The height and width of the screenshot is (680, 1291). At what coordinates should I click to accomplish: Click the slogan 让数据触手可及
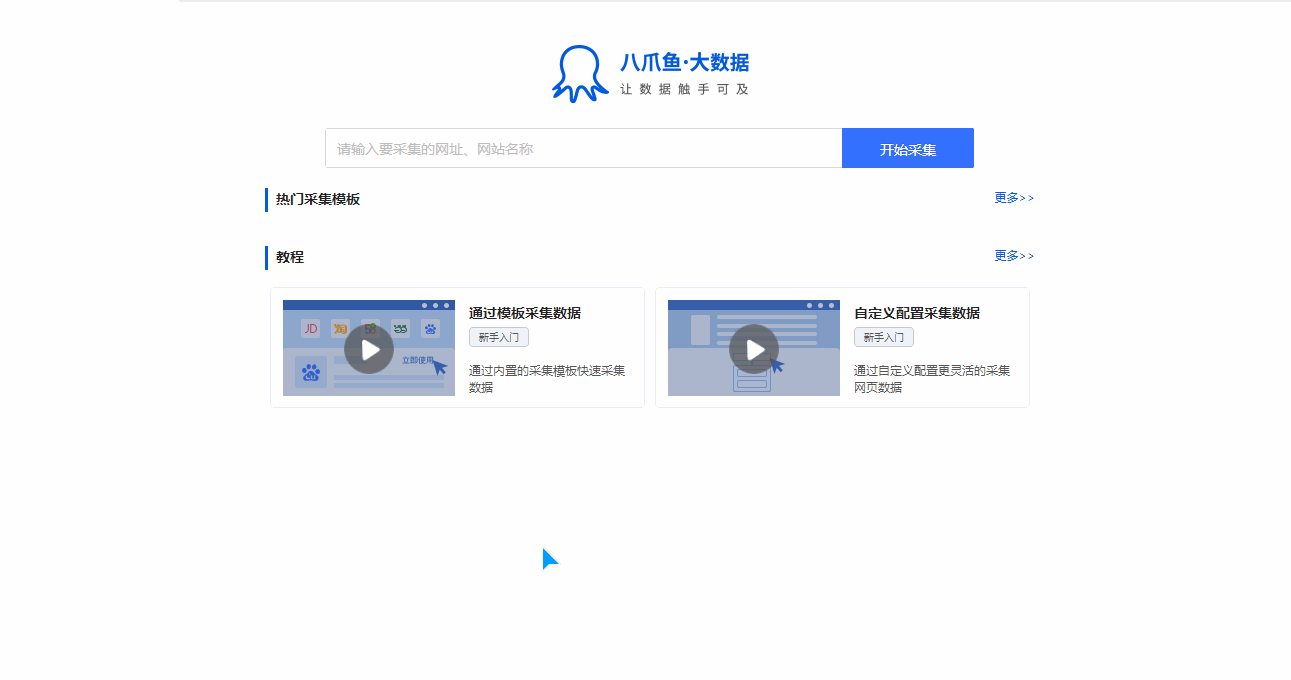pos(684,89)
